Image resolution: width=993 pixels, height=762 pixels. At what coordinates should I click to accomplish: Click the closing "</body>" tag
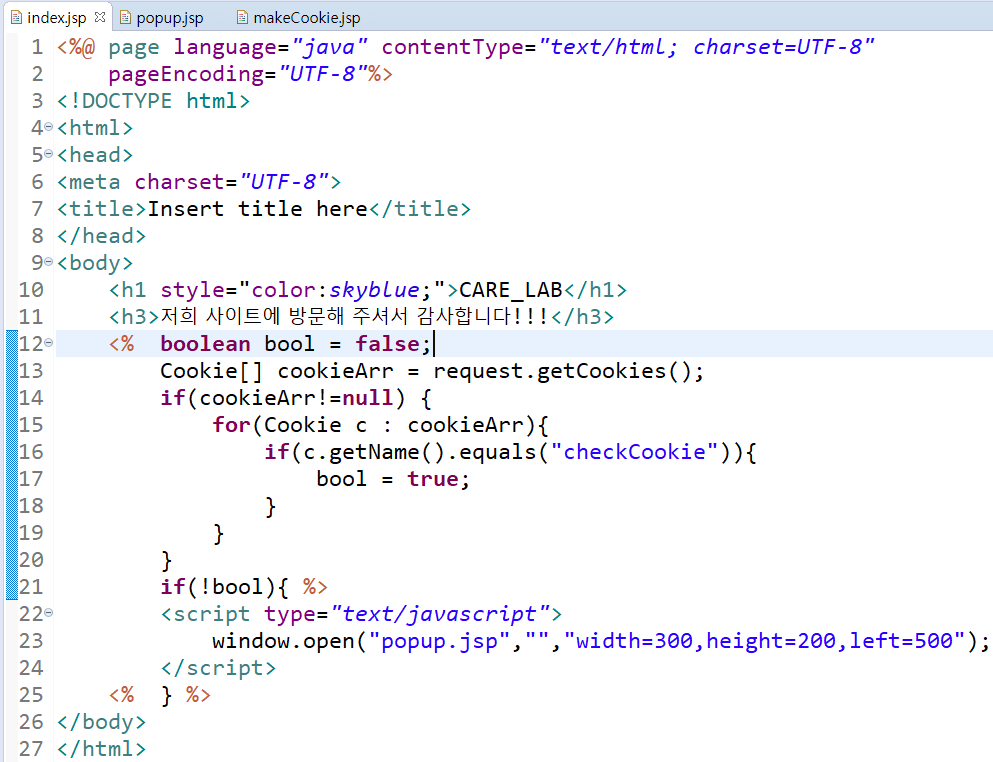pyautogui.click(x=101, y=721)
